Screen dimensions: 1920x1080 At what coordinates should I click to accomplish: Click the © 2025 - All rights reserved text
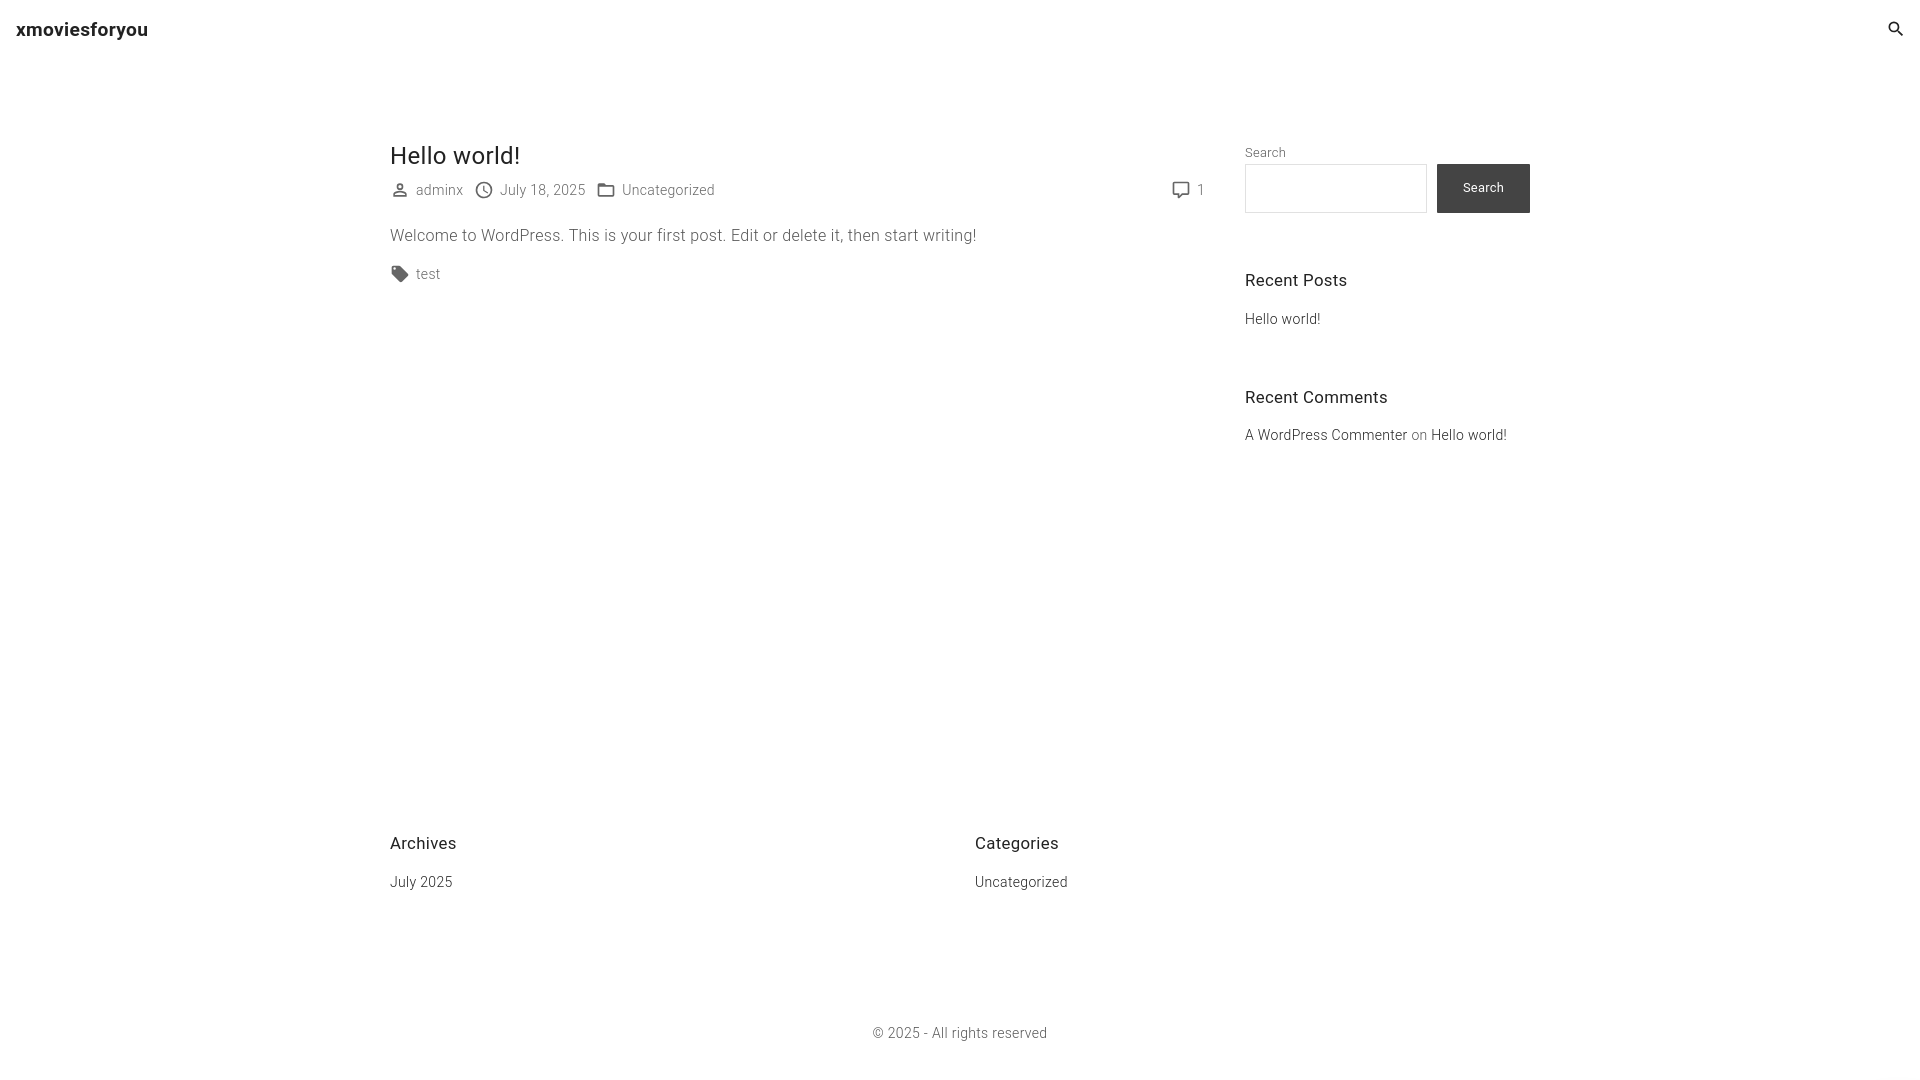pyautogui.click(x=959, y=1033)
